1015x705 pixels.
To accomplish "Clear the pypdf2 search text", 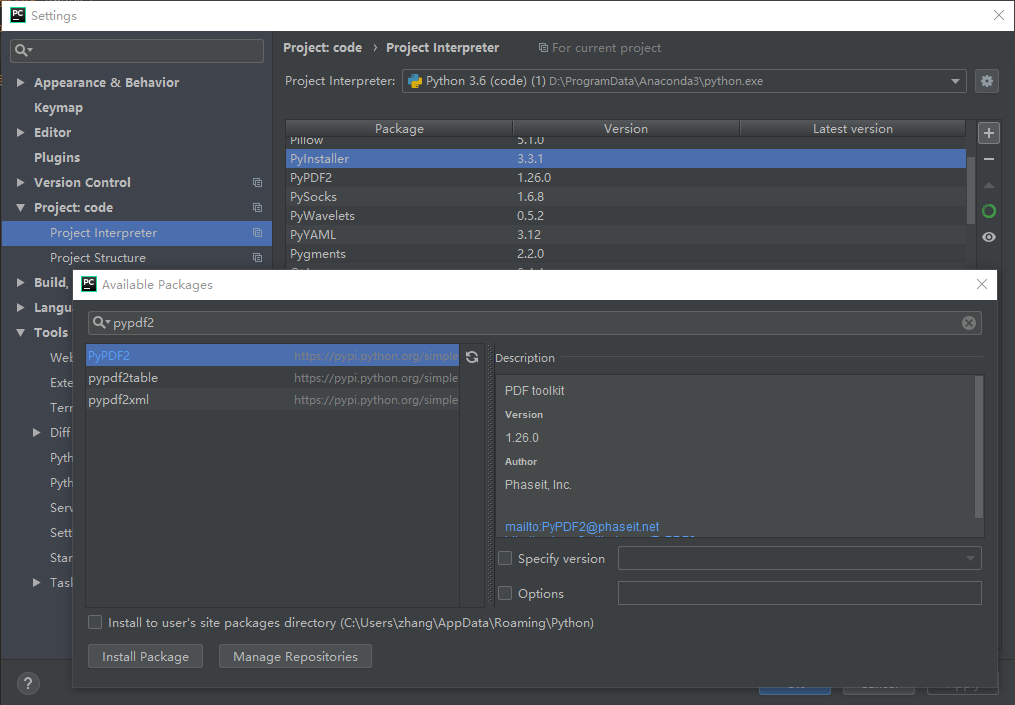I will point(968,323).
